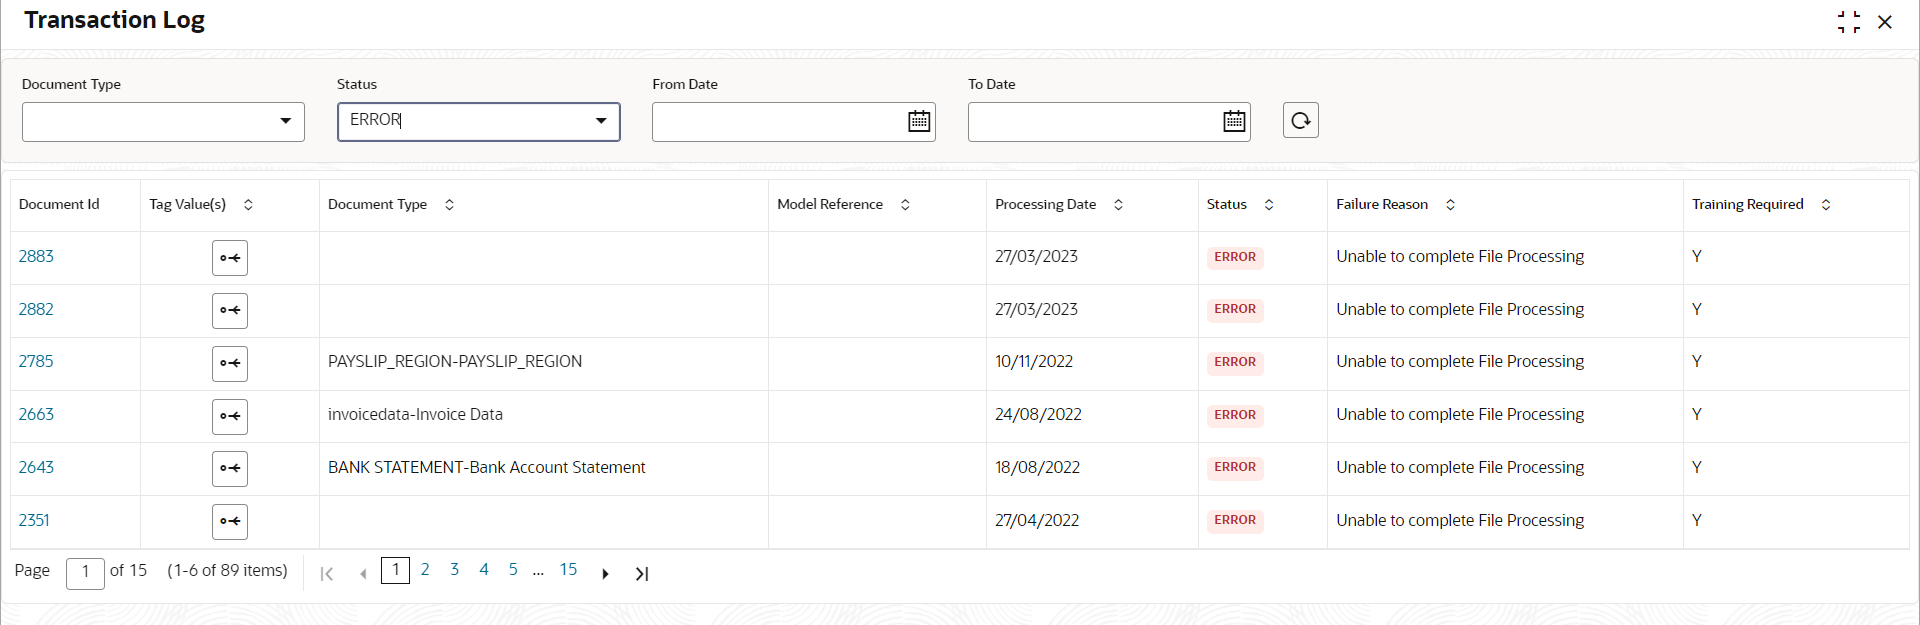This screenshot has width=1920, height=625.
Task: Open tag values for document 2883
Action: click(x=230, y=258)
